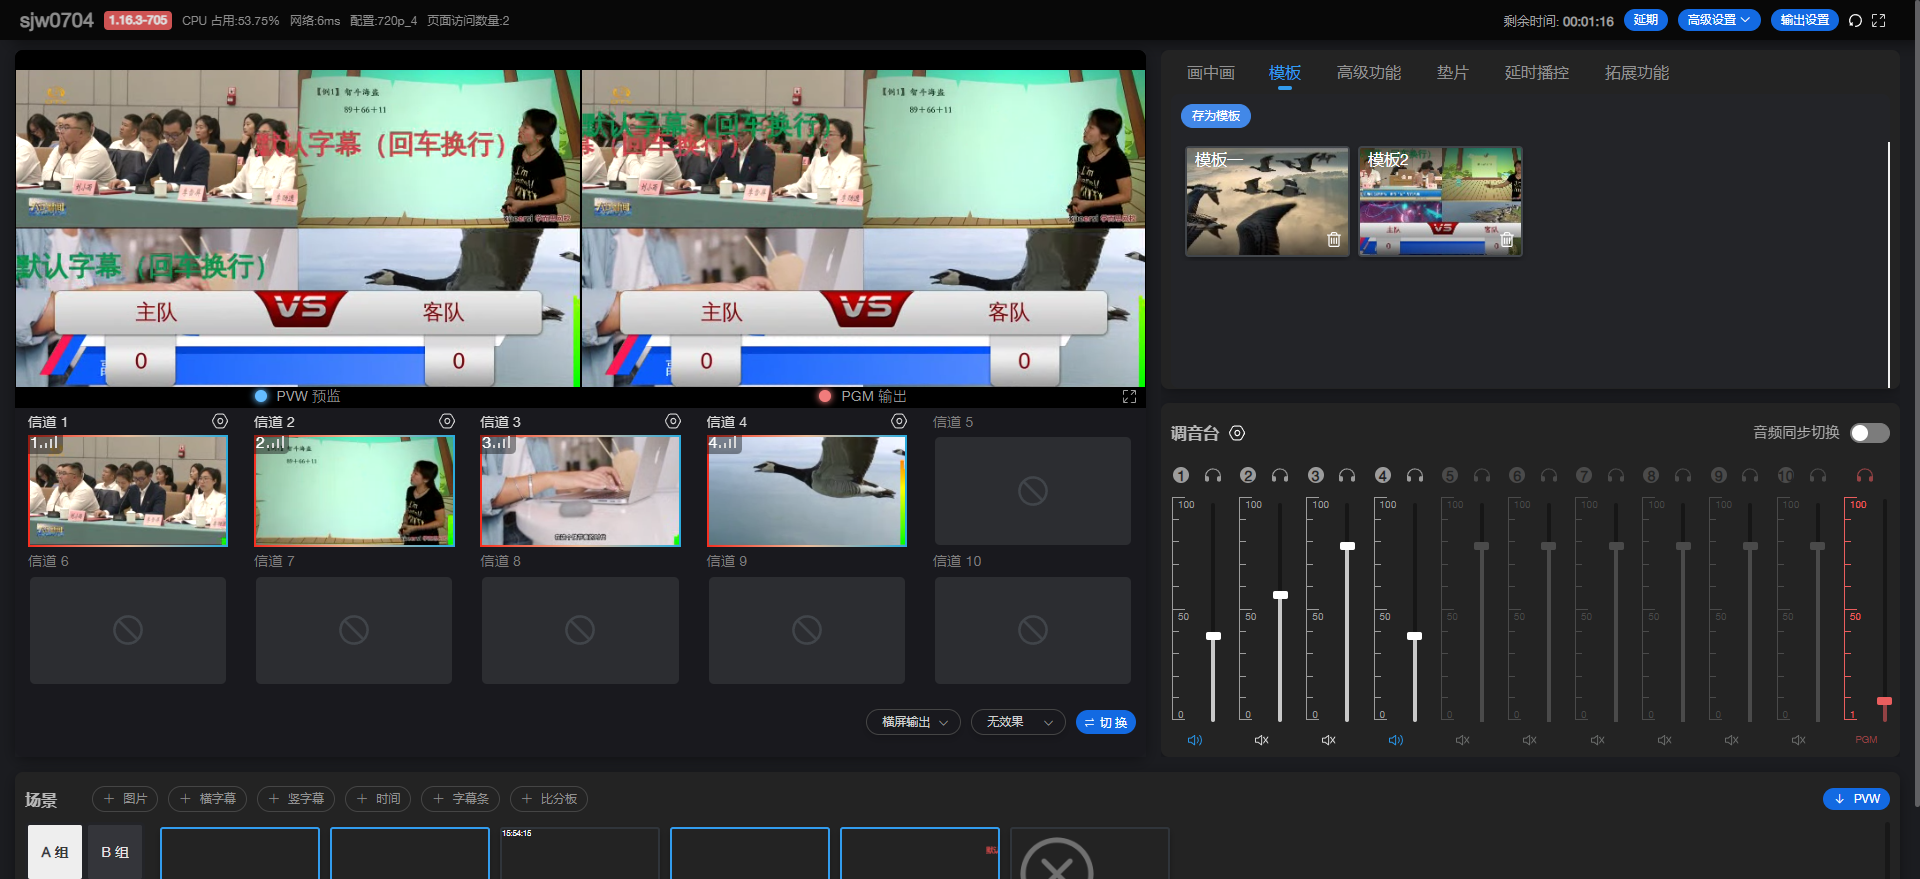Viewport: 1920px width, 879px height.
Task: Open the 延时播控 tab
Action: [x=1536, y=73]
